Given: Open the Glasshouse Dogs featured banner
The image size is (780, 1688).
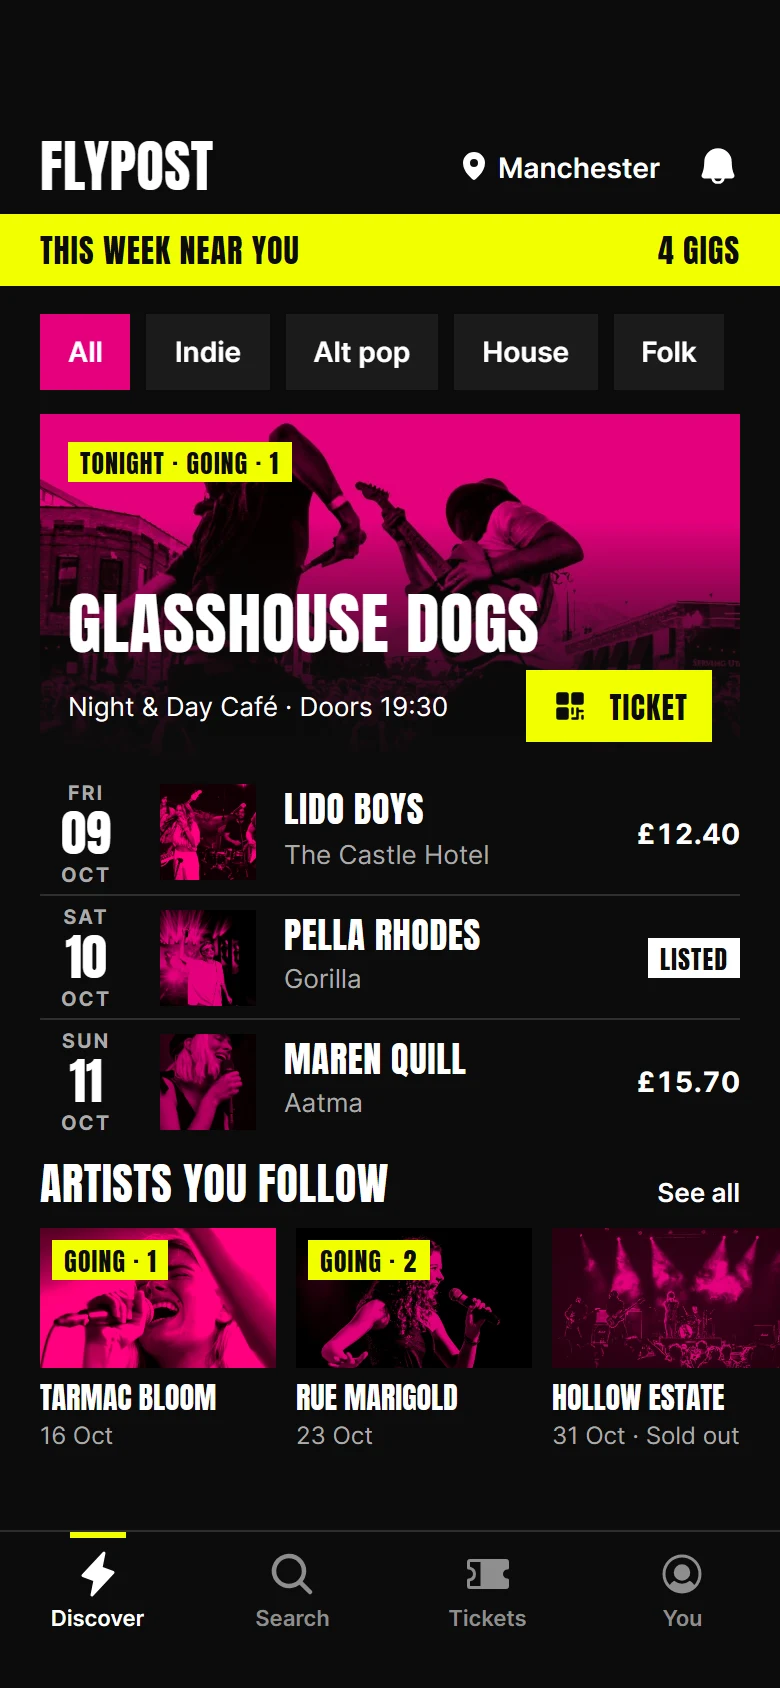Looking at the screenshot, I should pyautogui.click(x=390, y=582).
